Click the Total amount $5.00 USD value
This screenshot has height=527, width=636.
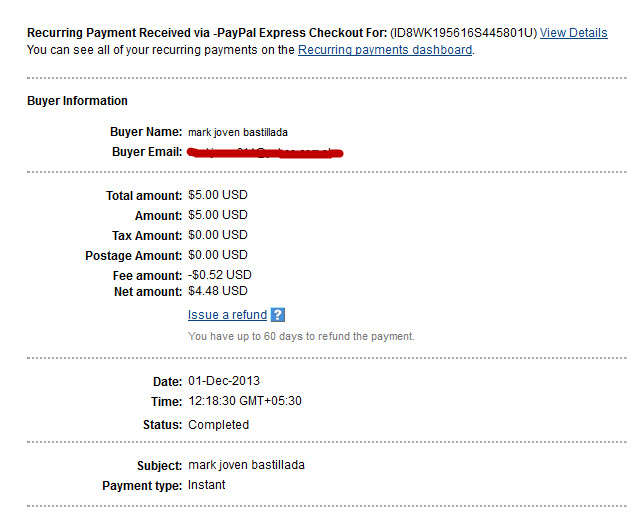point(218,195)
